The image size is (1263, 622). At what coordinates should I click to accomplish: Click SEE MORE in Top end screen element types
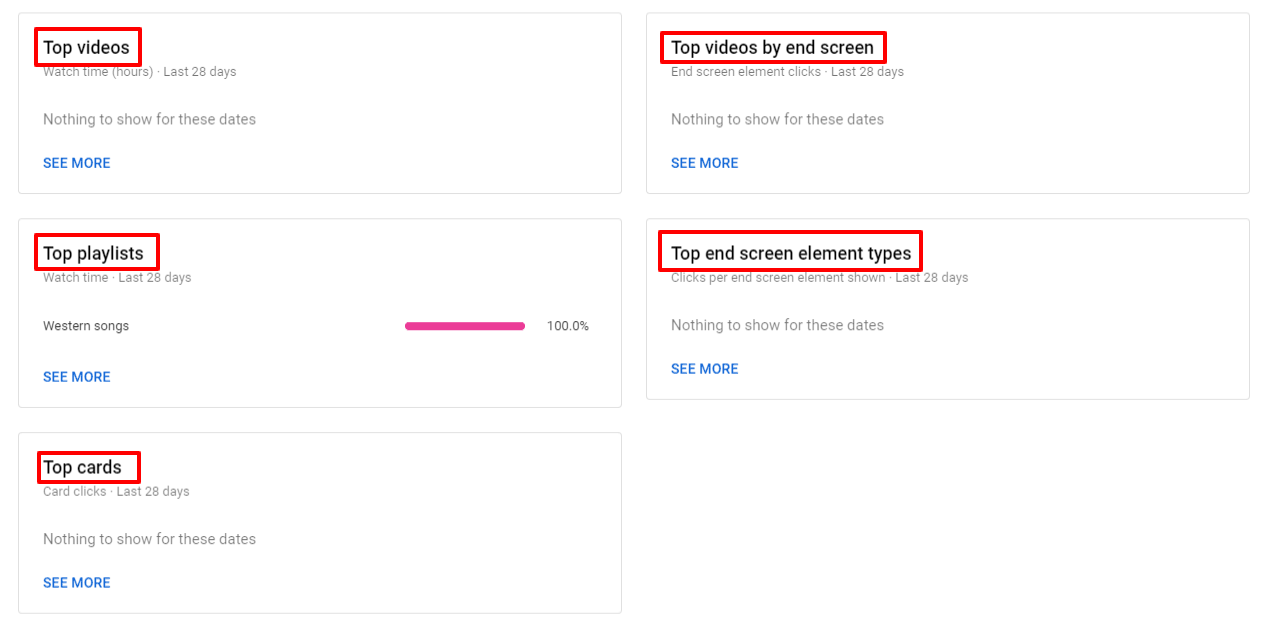click(704, 369)
